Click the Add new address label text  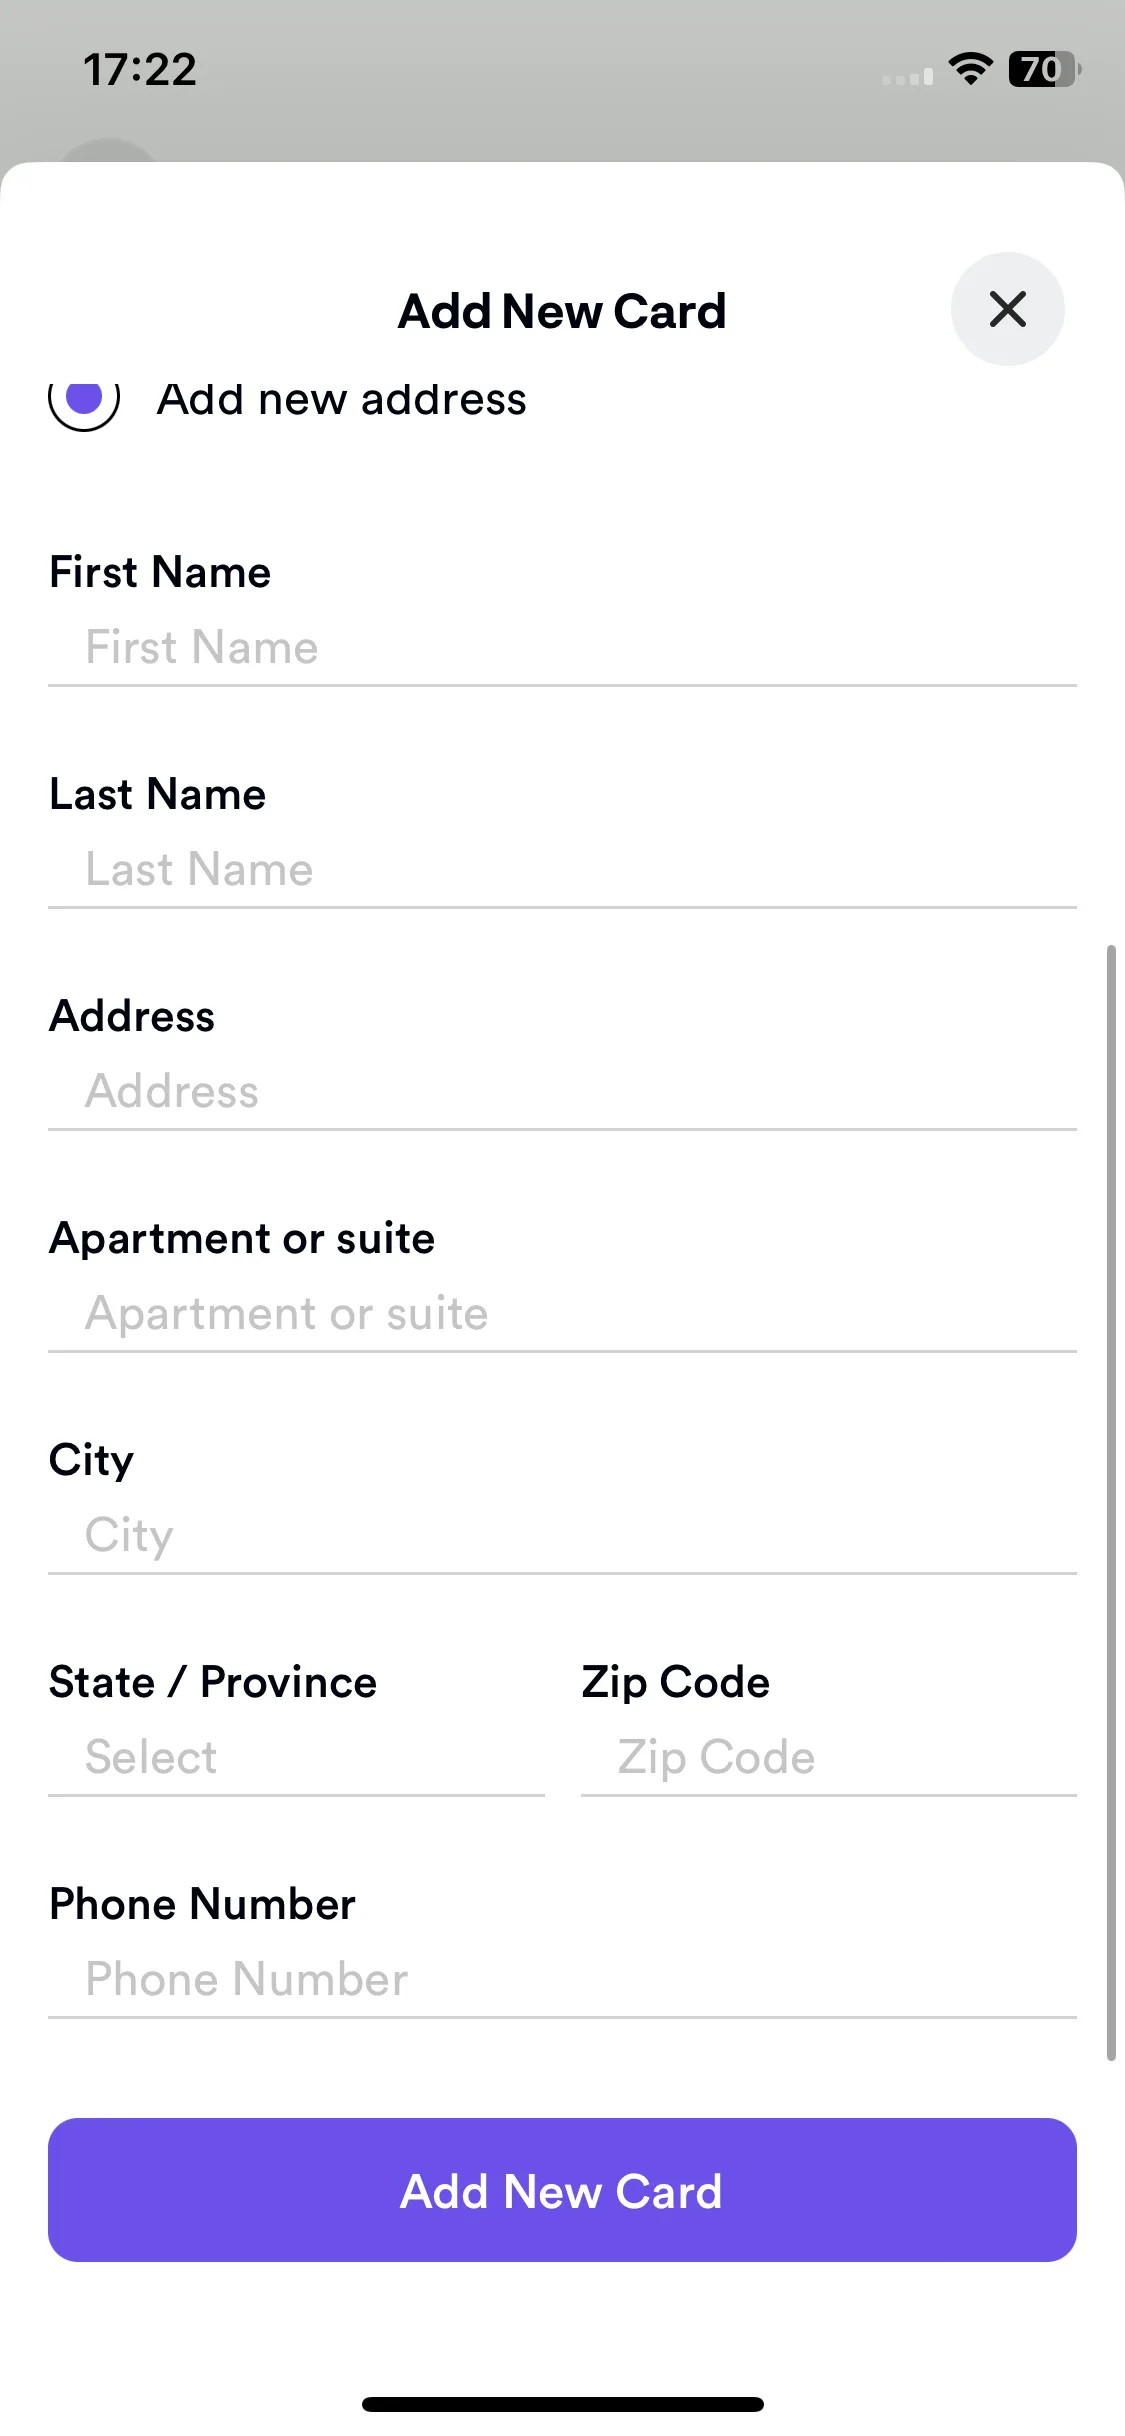[342, 400]
